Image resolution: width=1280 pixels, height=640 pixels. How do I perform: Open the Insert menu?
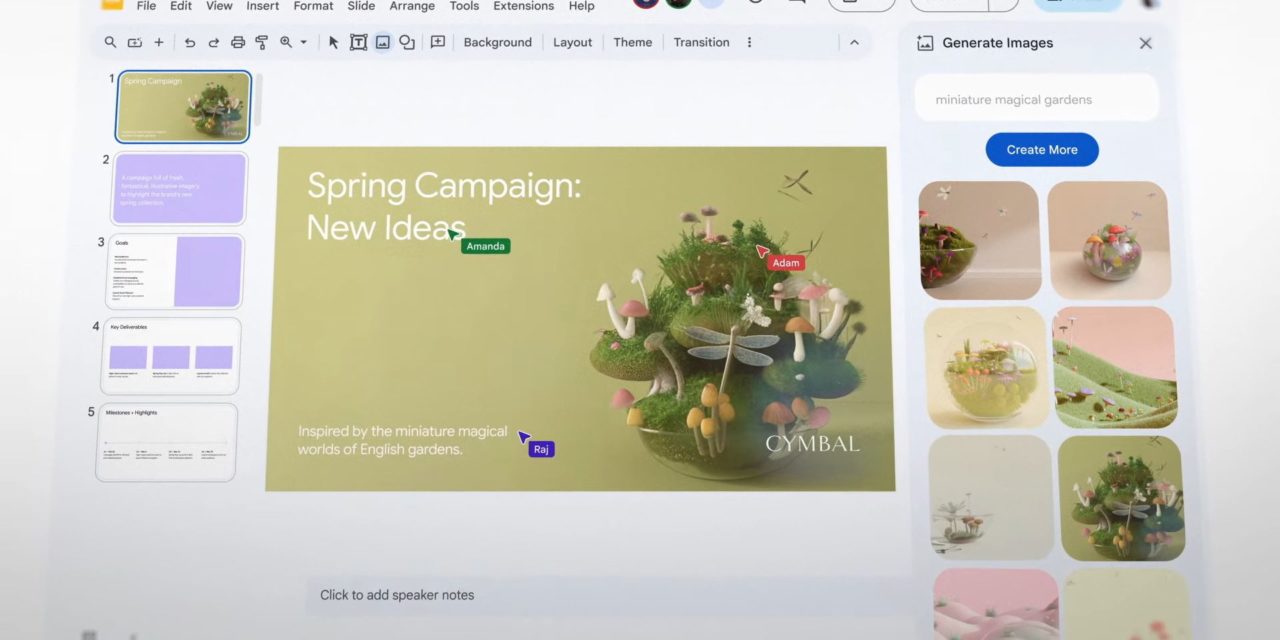[263, 6]
